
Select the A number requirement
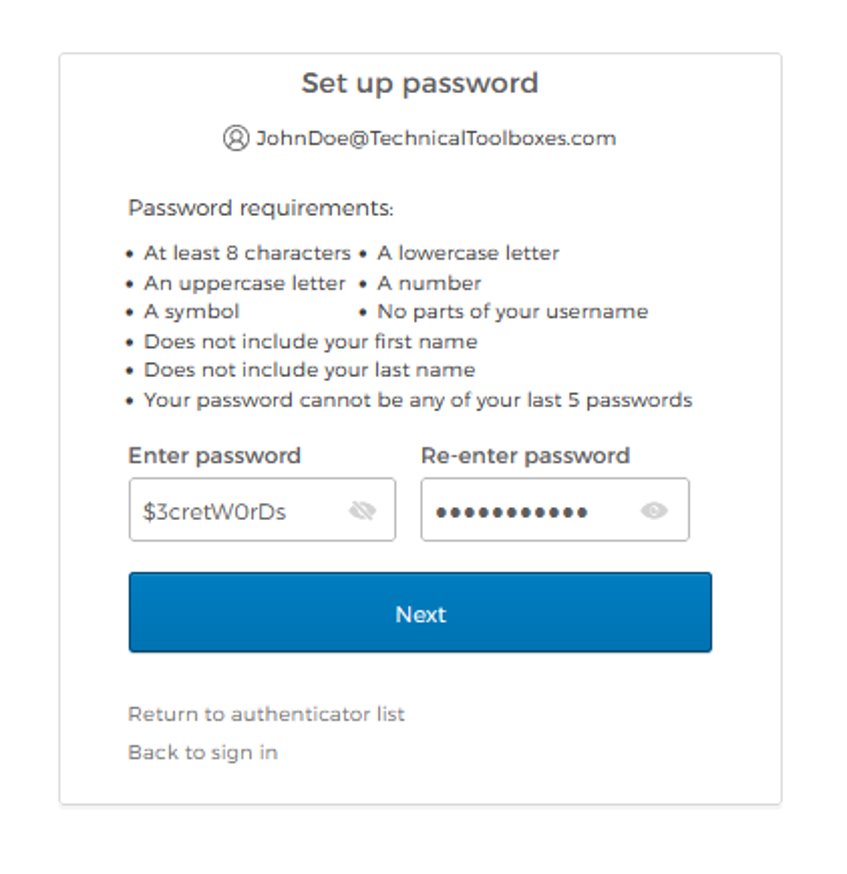(429, 283)
